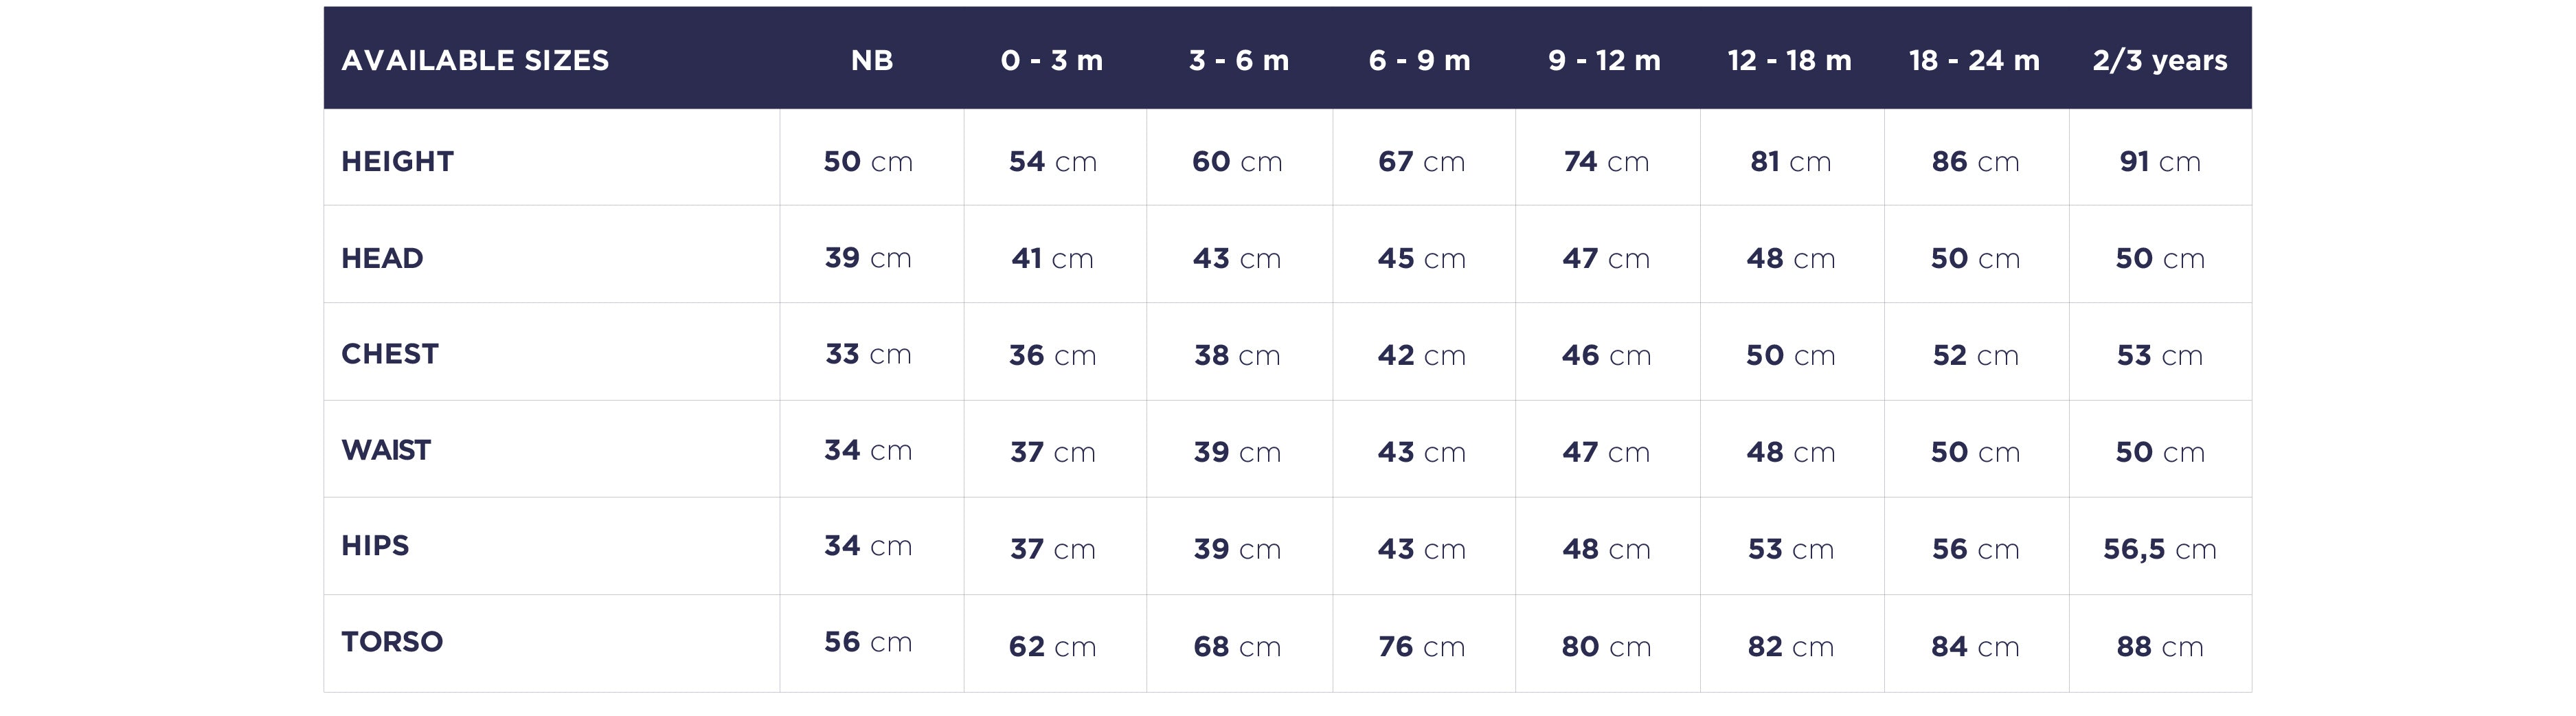Choose the 18 - 24 m column header
Image resolution: width=2576 pixels, height=716 pixels.
coord(1975,60)
